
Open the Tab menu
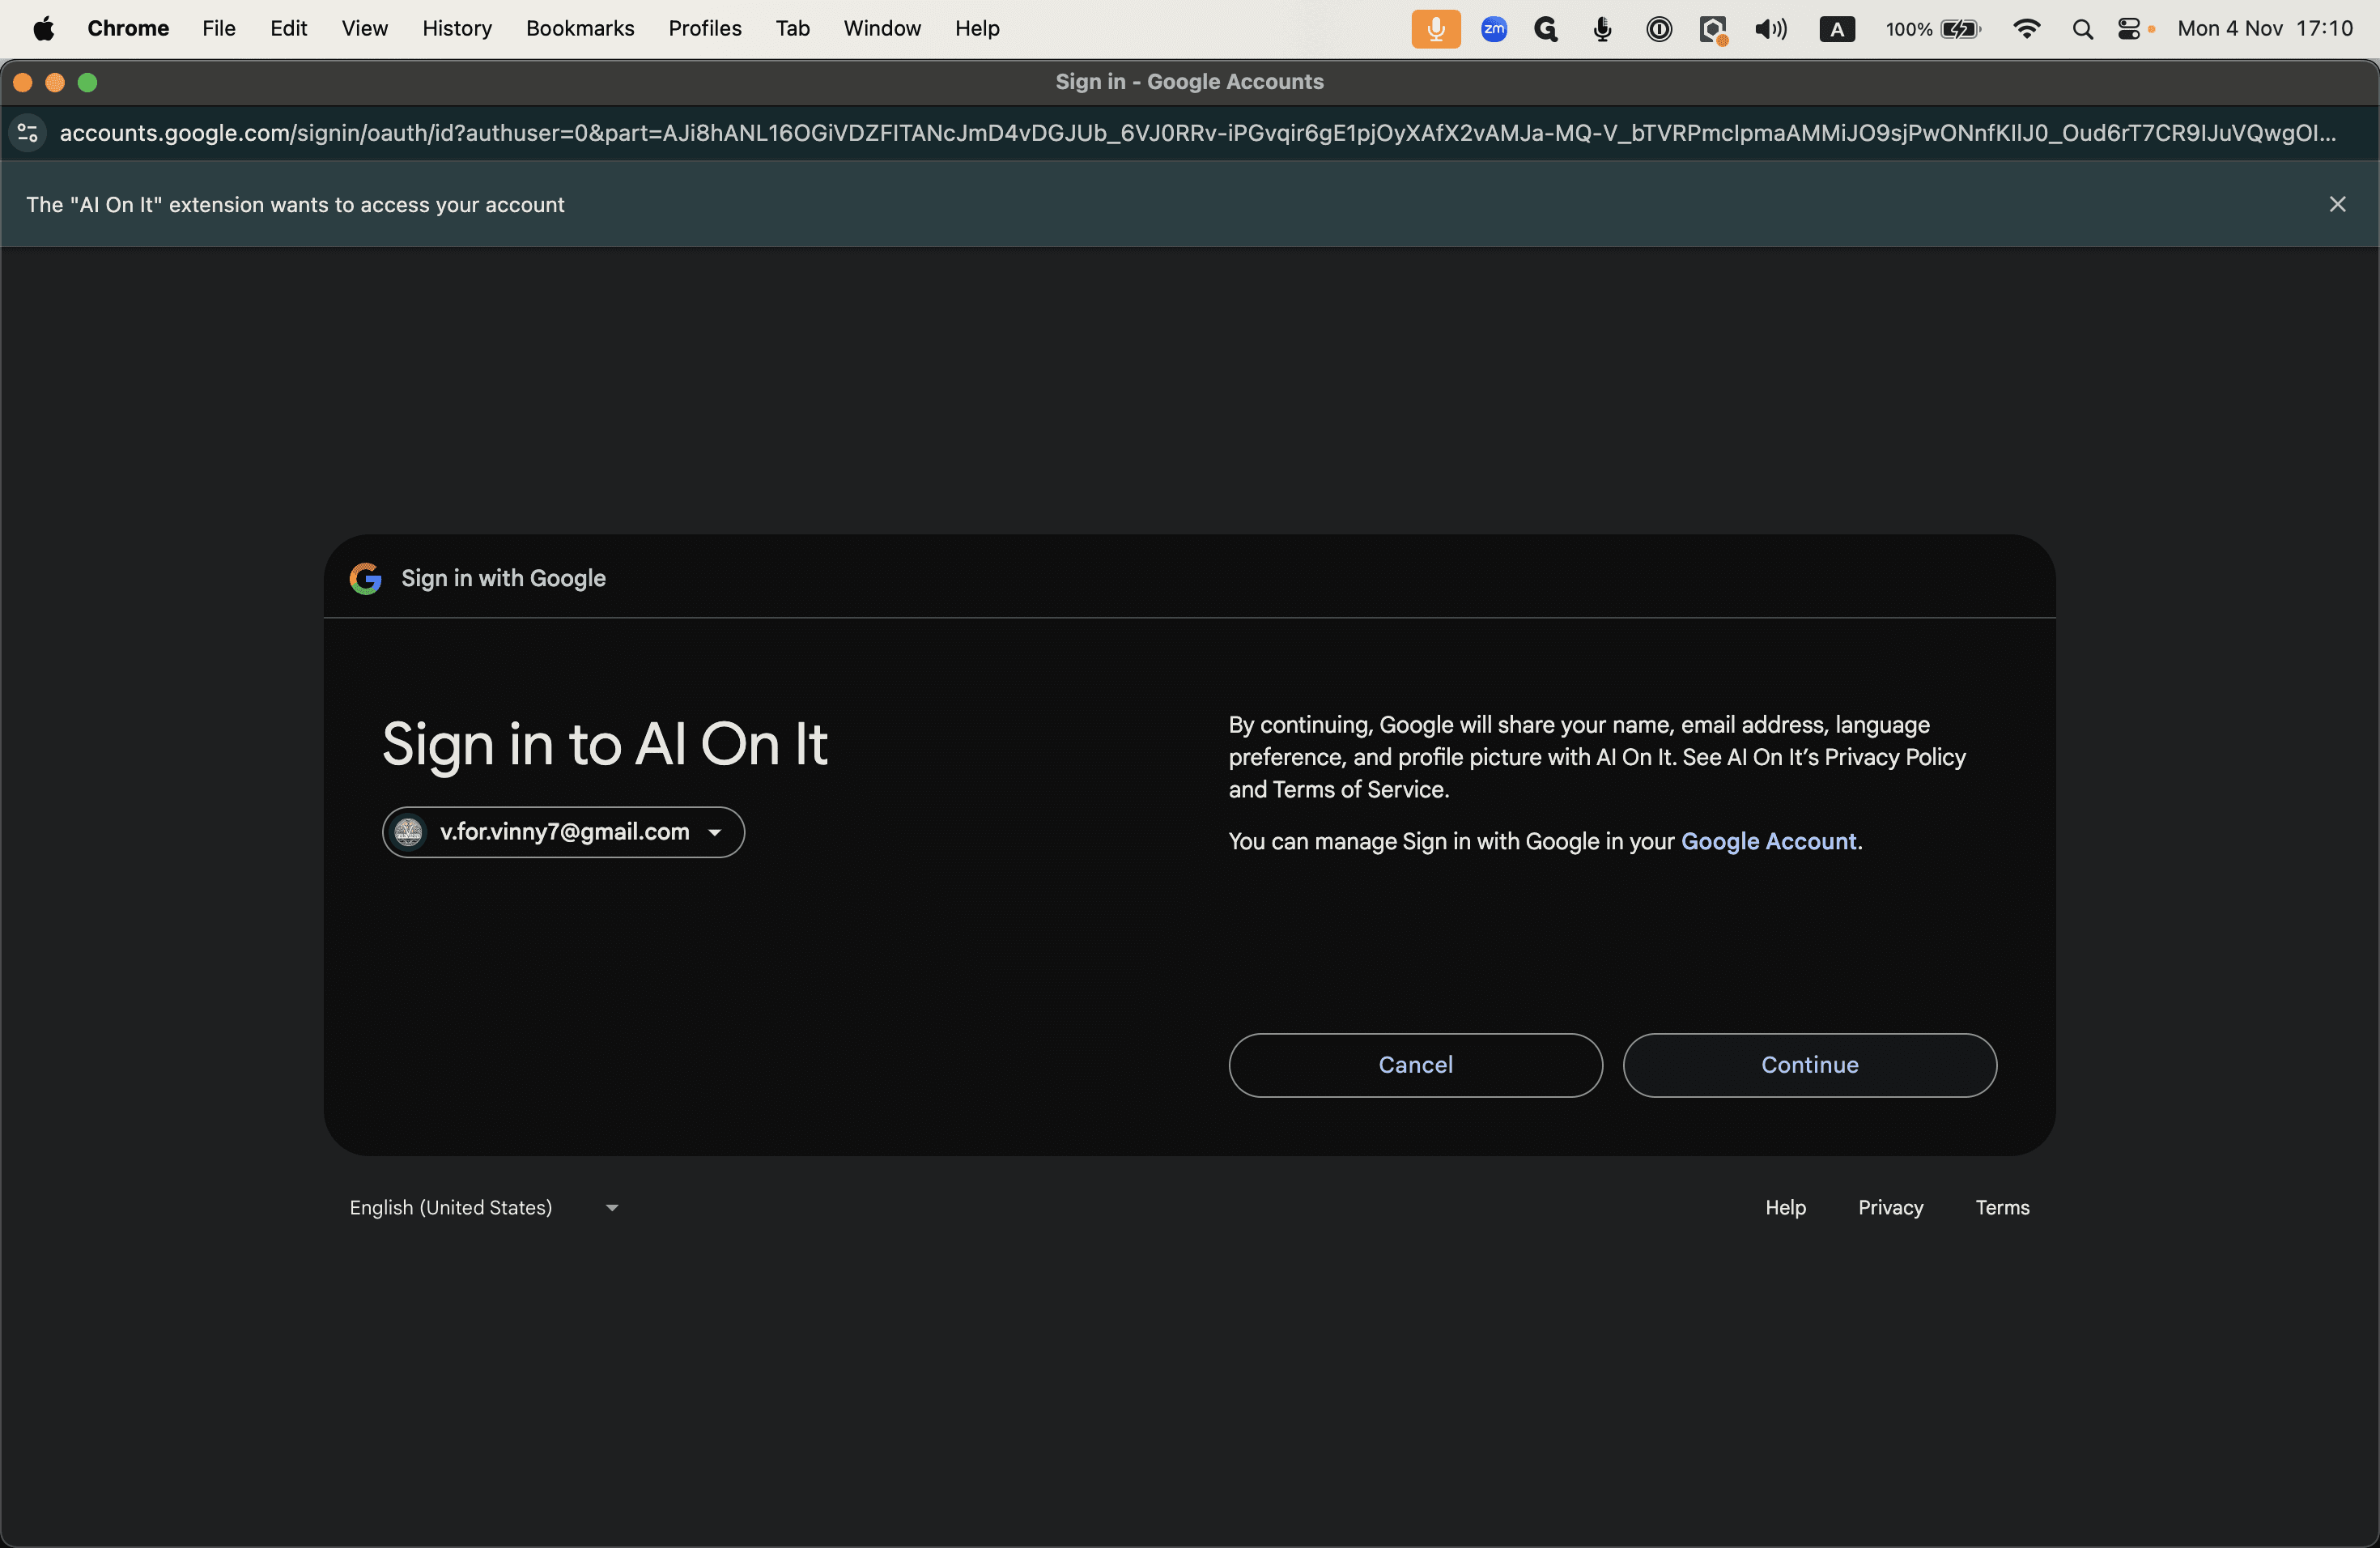tap(792, 28)
